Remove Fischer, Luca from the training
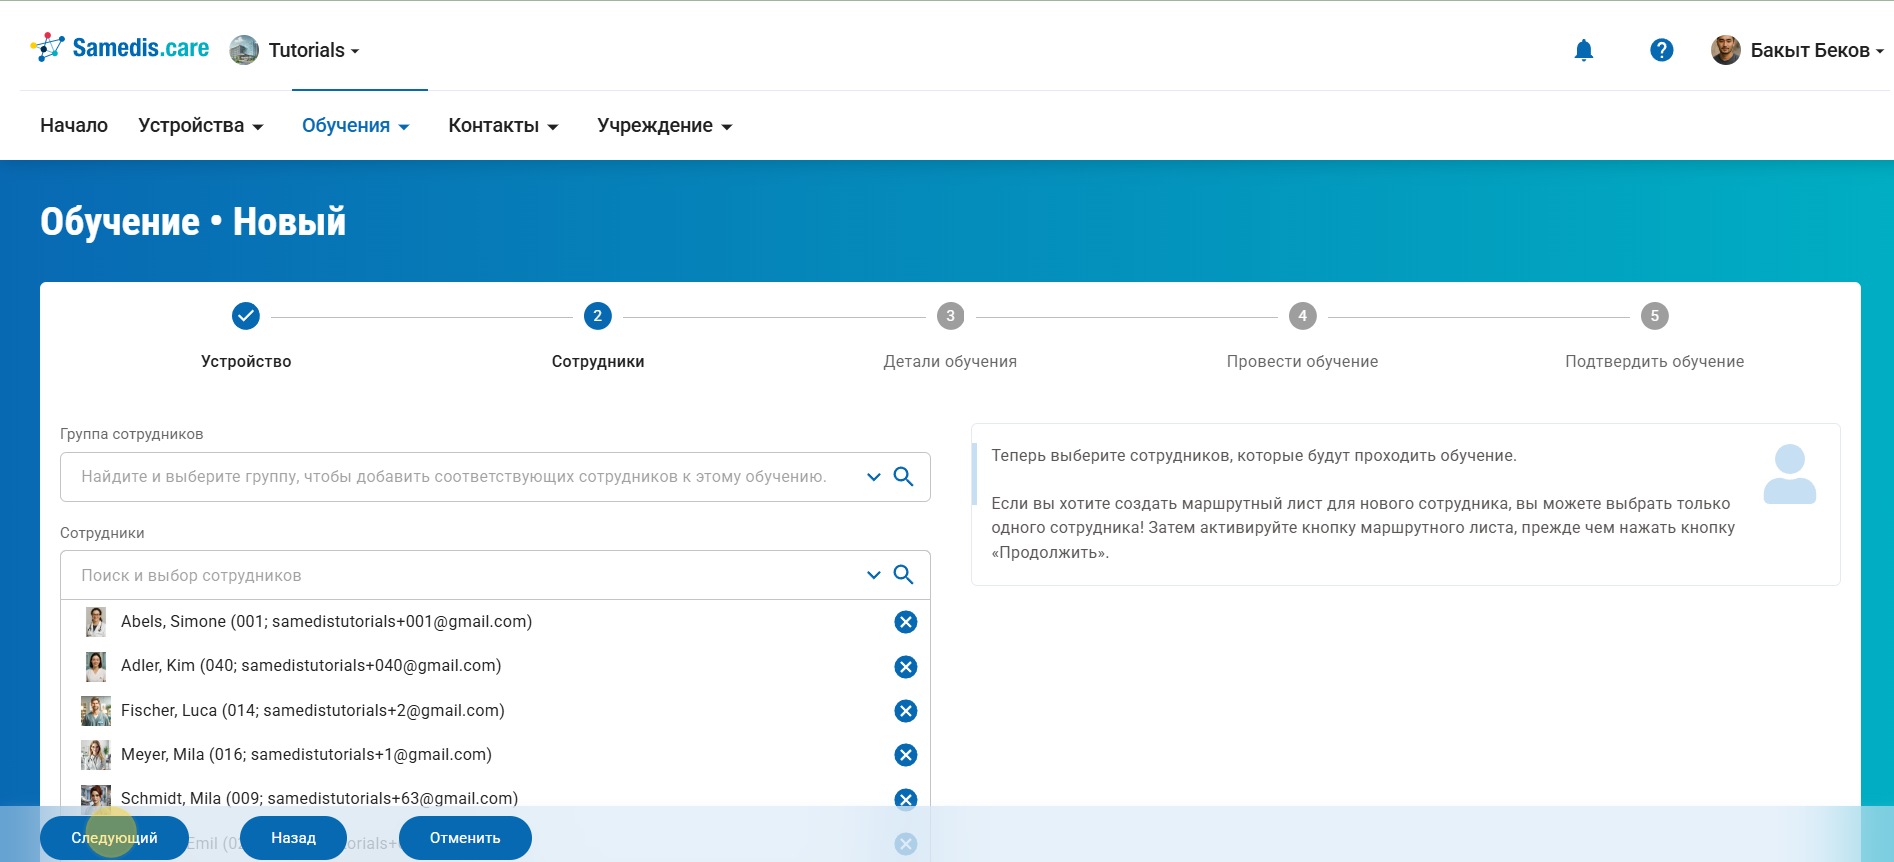 pyautogui.click(x=905, y=711)
